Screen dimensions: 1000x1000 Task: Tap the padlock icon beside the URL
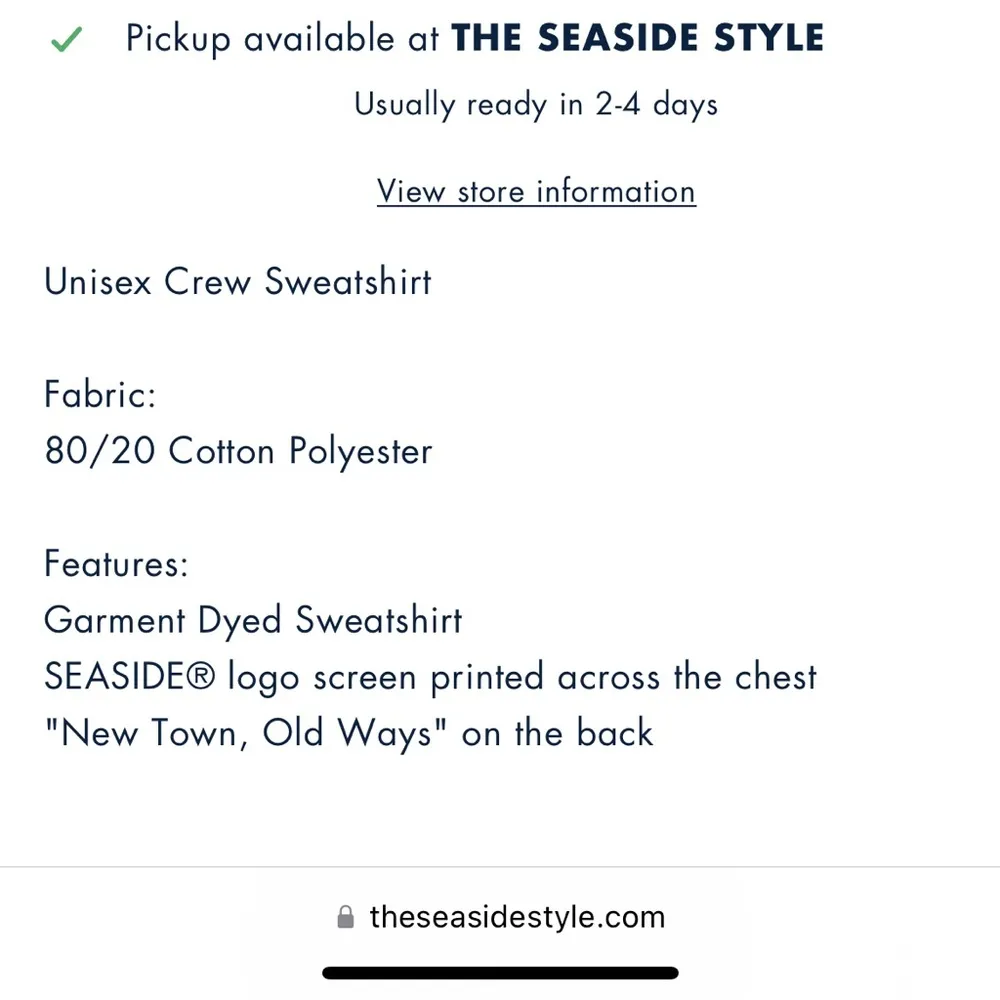click(x=346, y=917)
